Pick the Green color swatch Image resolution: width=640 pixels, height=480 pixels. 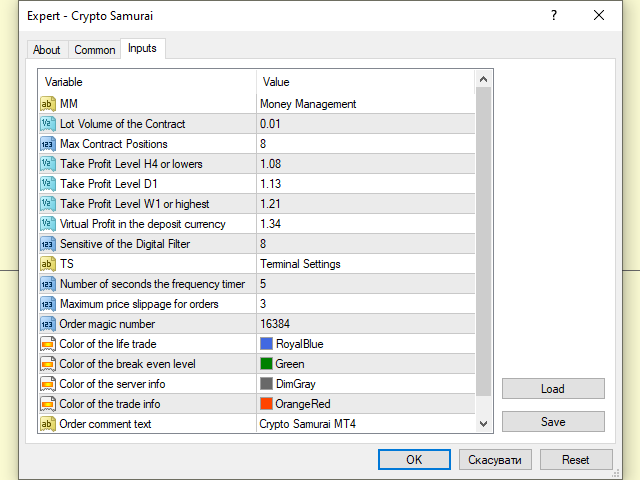(267, 364)
